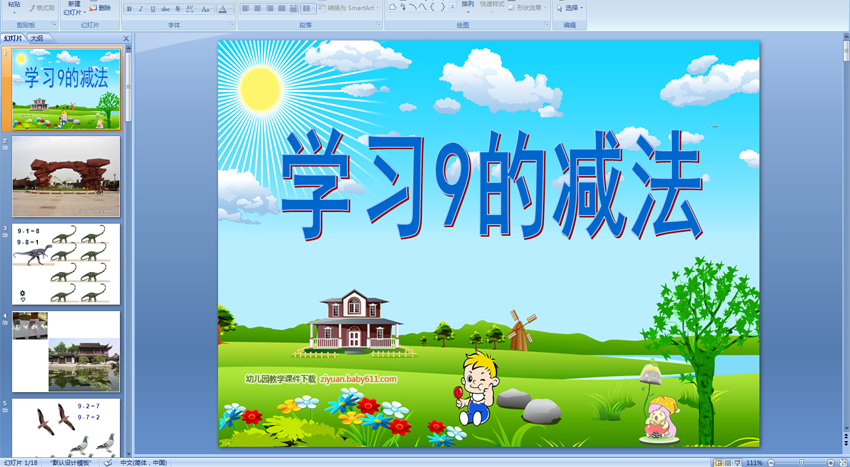Click the slide title 学习9的减法

[492, 185]
